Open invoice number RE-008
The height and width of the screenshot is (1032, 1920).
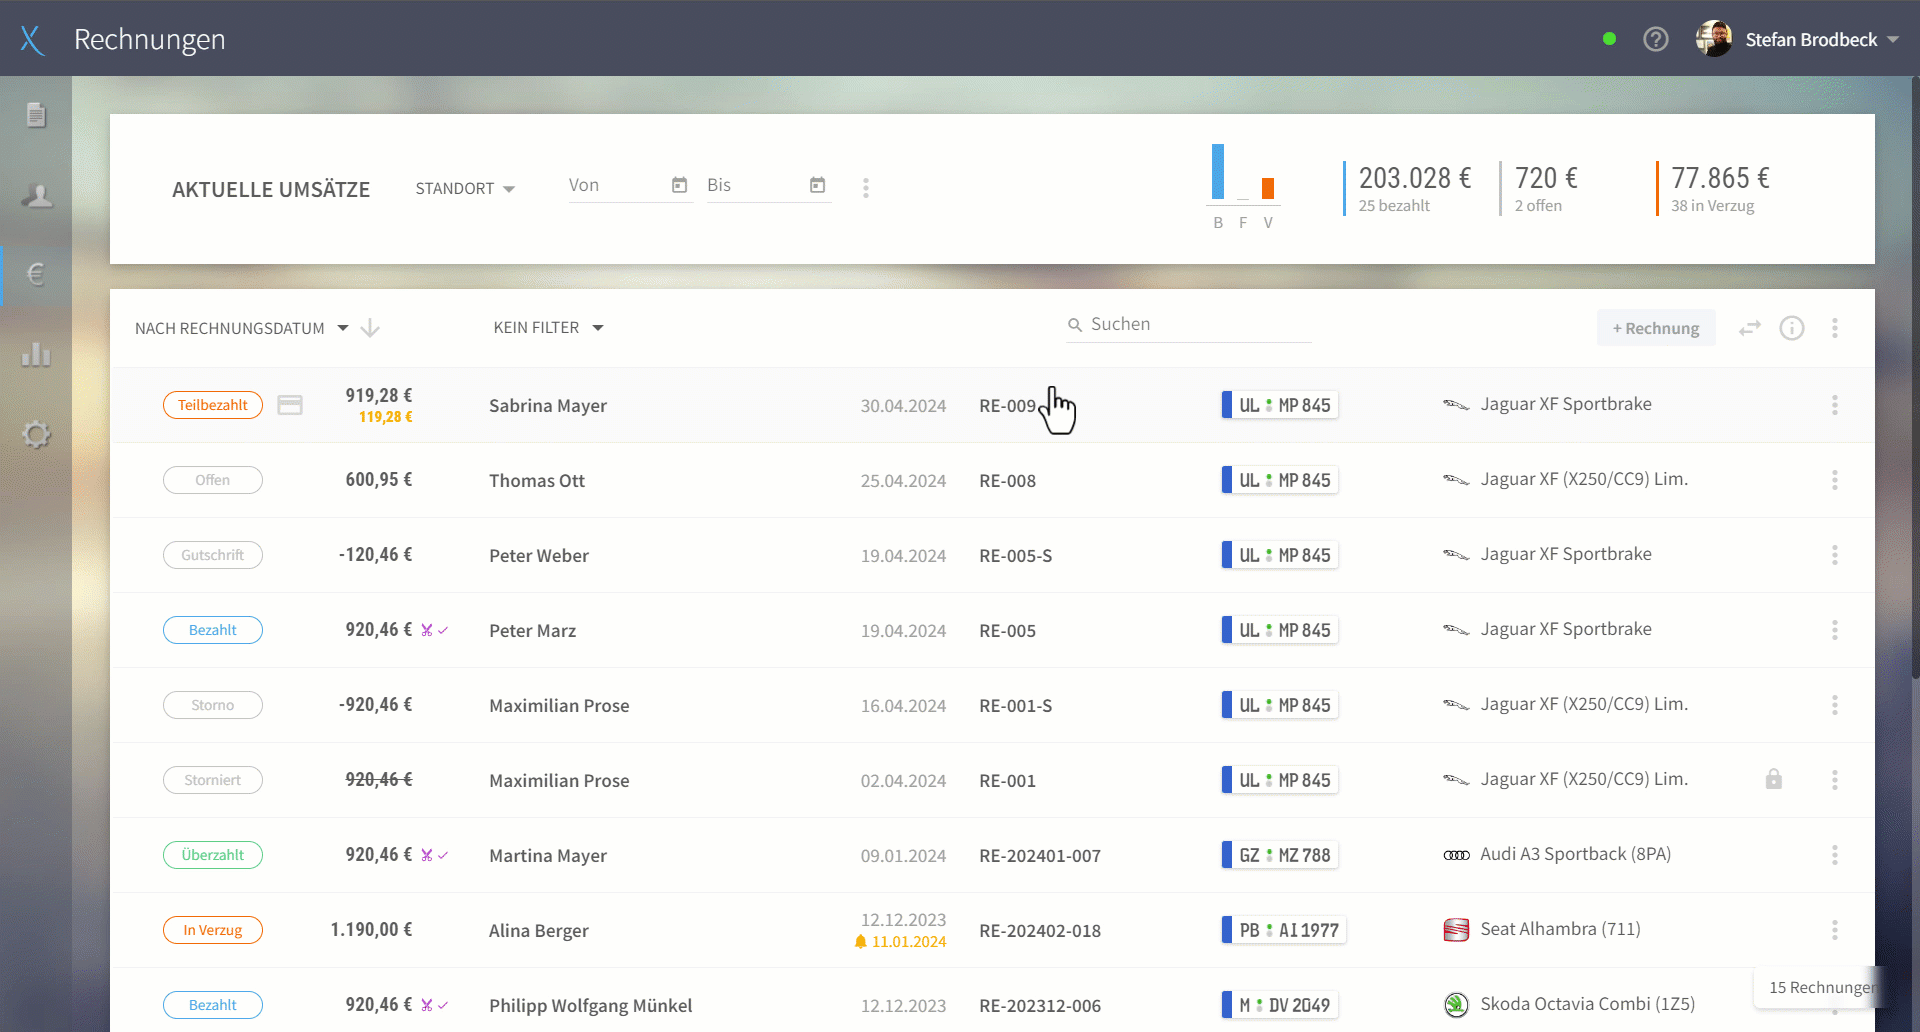click(1008, 481)
